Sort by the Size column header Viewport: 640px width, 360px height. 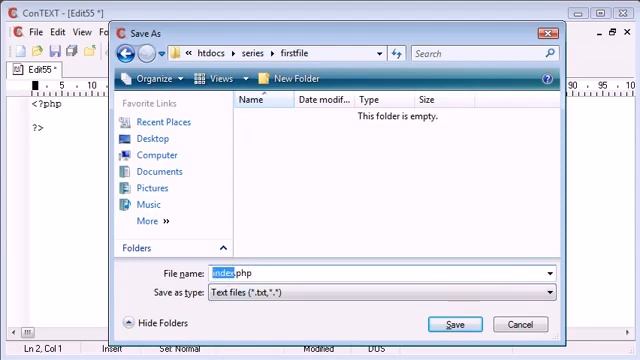coord(444,100)
